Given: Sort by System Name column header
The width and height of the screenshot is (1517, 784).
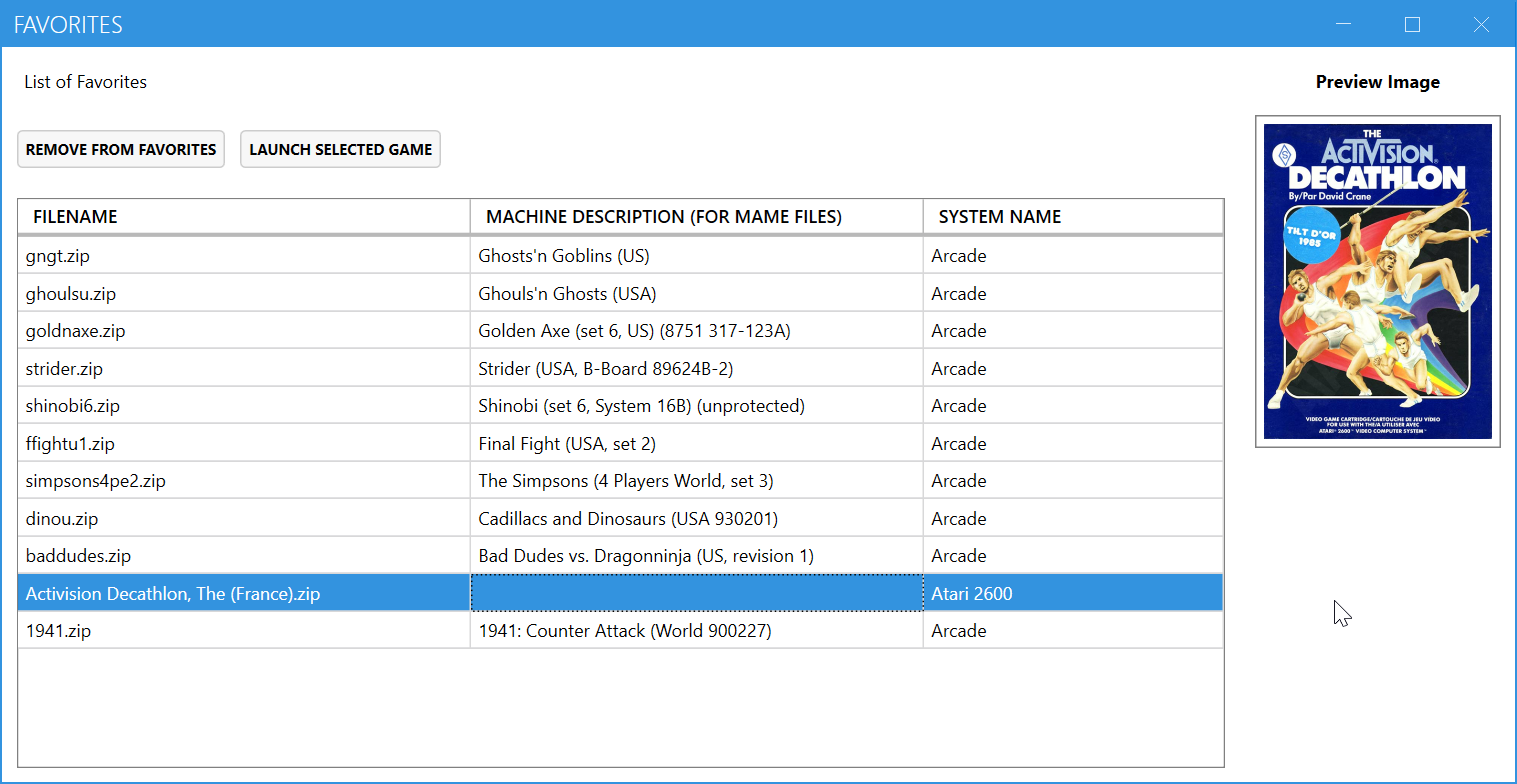Looking at the screenshot, I should pos(1073,217).
